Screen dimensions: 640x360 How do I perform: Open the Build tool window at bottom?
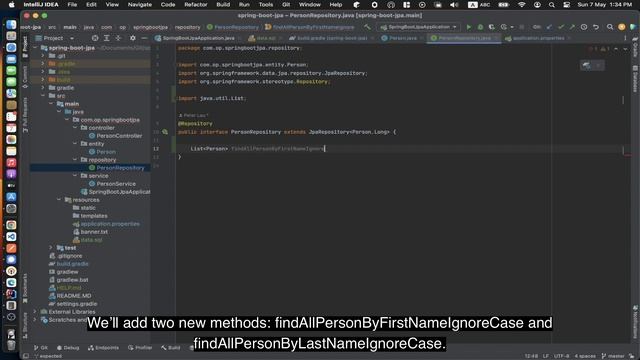tap(171, 348)
